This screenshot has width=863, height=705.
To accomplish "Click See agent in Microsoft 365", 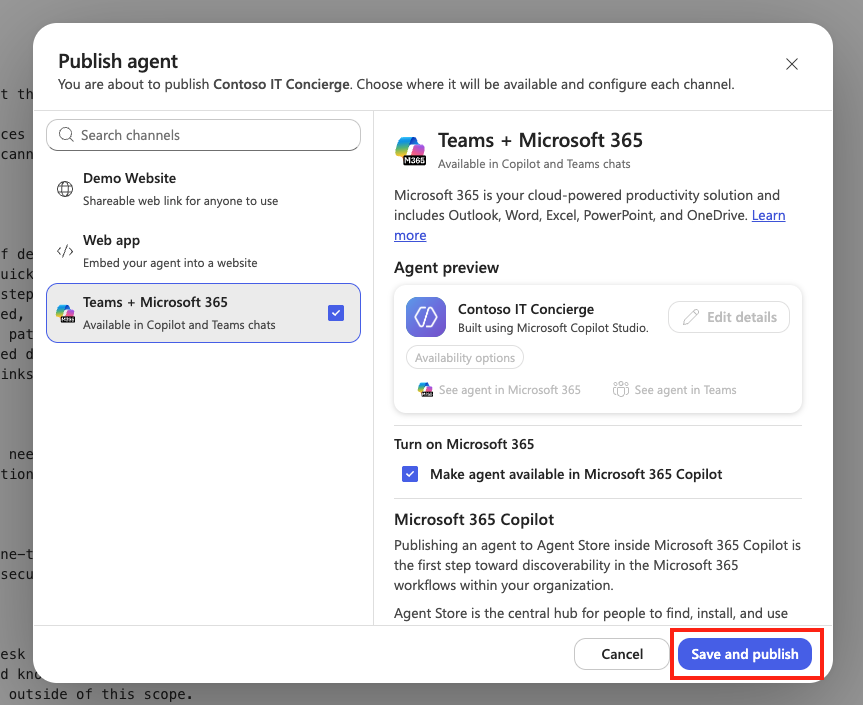I will pyautogui.click(x=499, y=390).
